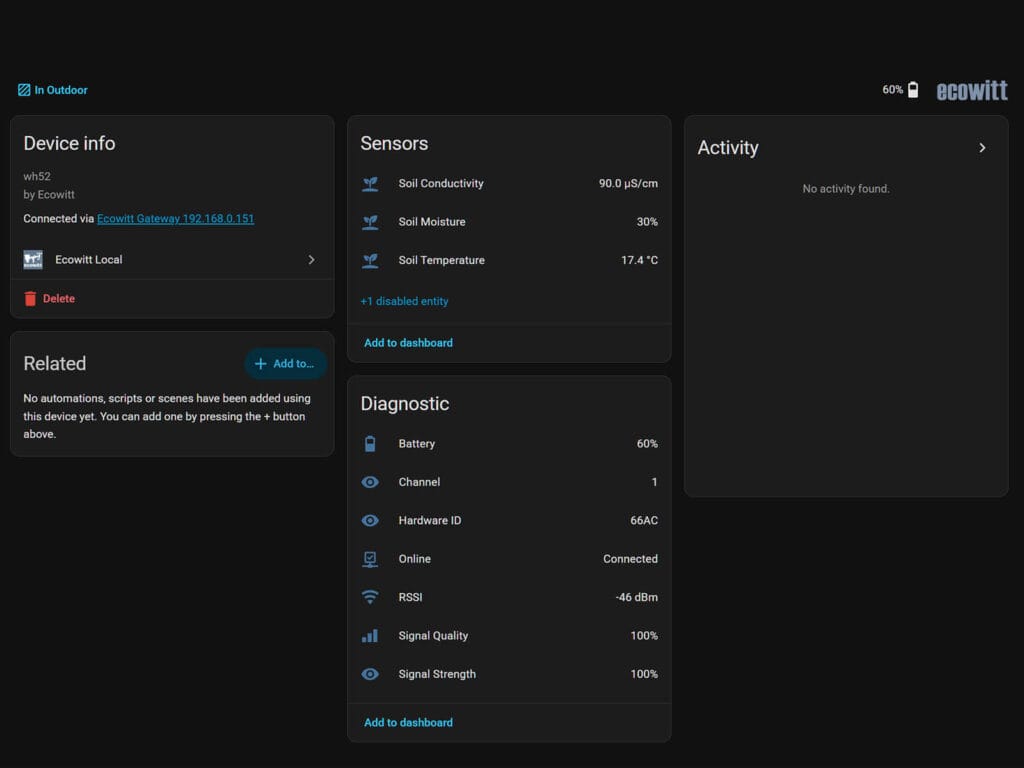Click the Soil Moisture sprout icon
Screen dimensions: 1024x768
(370, 222)
